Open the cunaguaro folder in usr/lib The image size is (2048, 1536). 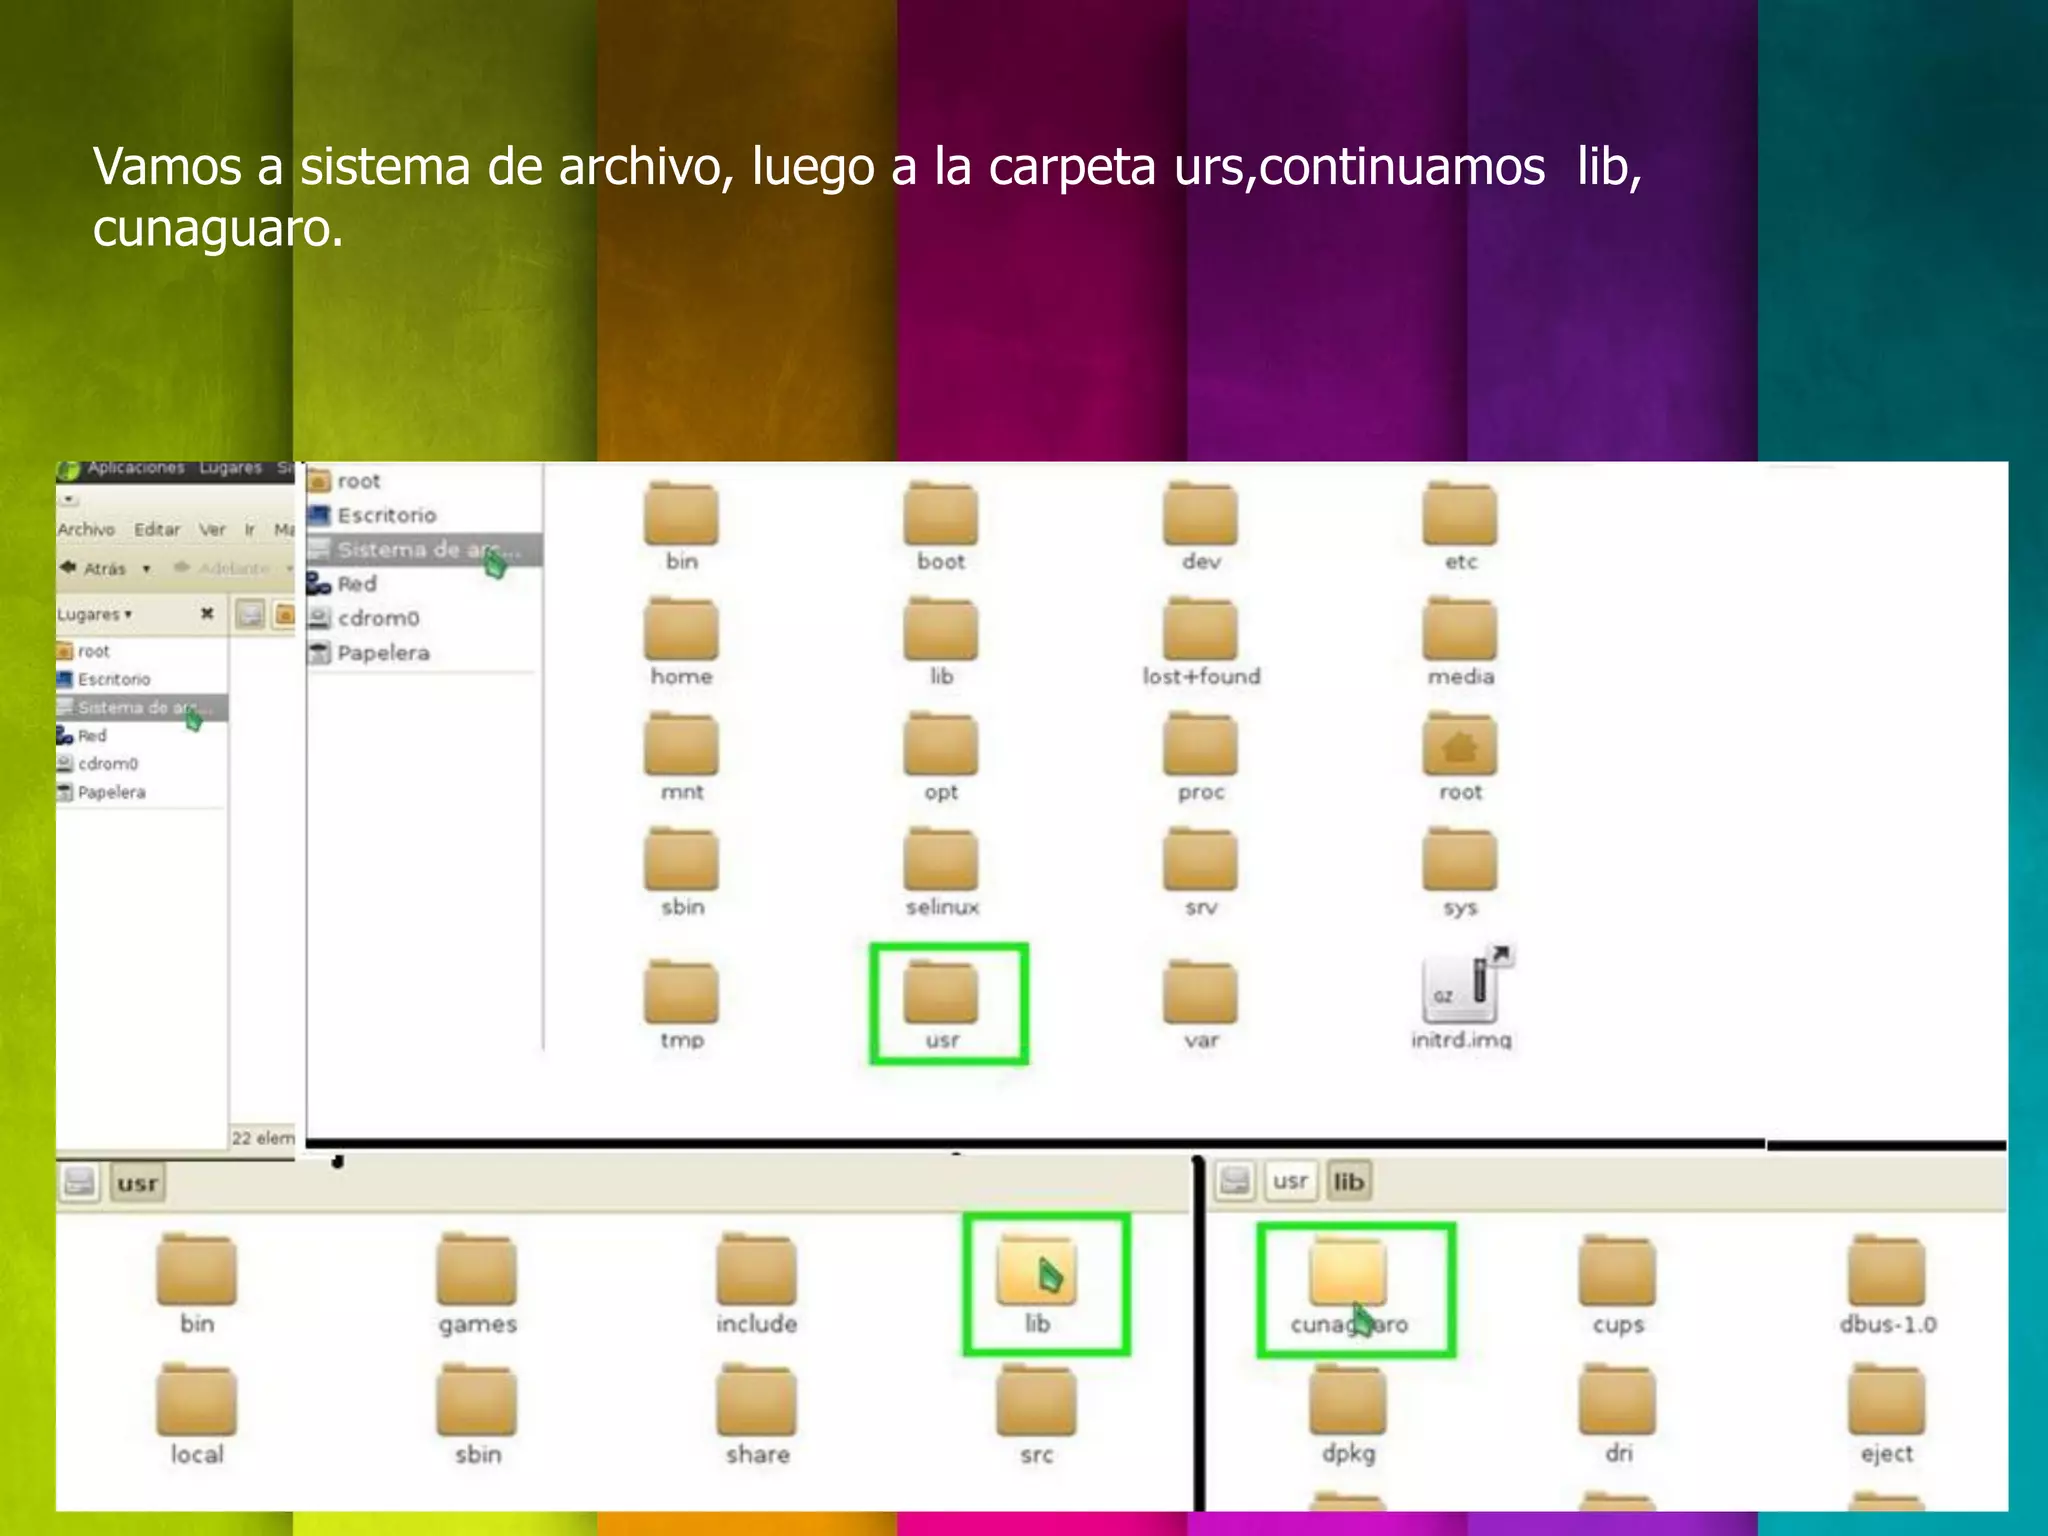coord(1349,1287)
